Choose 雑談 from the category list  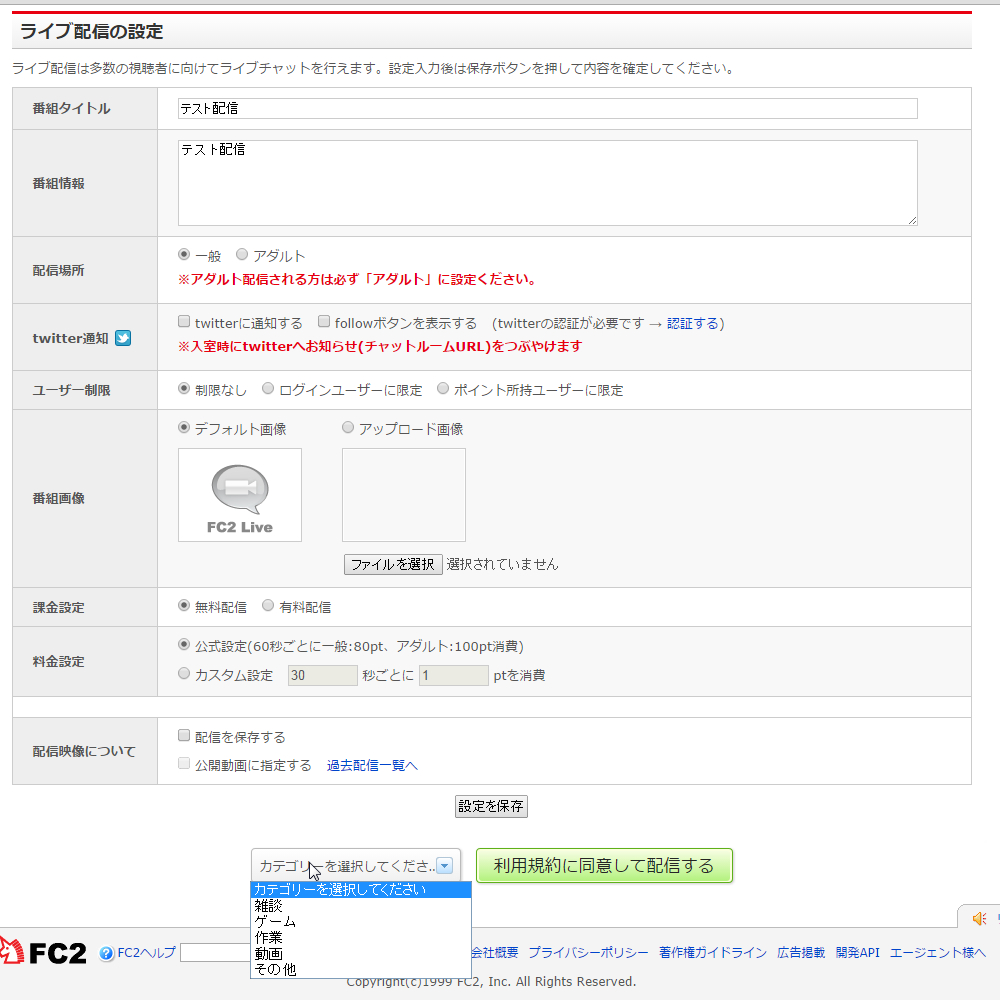pyautogui.click(x=361, y=906)
